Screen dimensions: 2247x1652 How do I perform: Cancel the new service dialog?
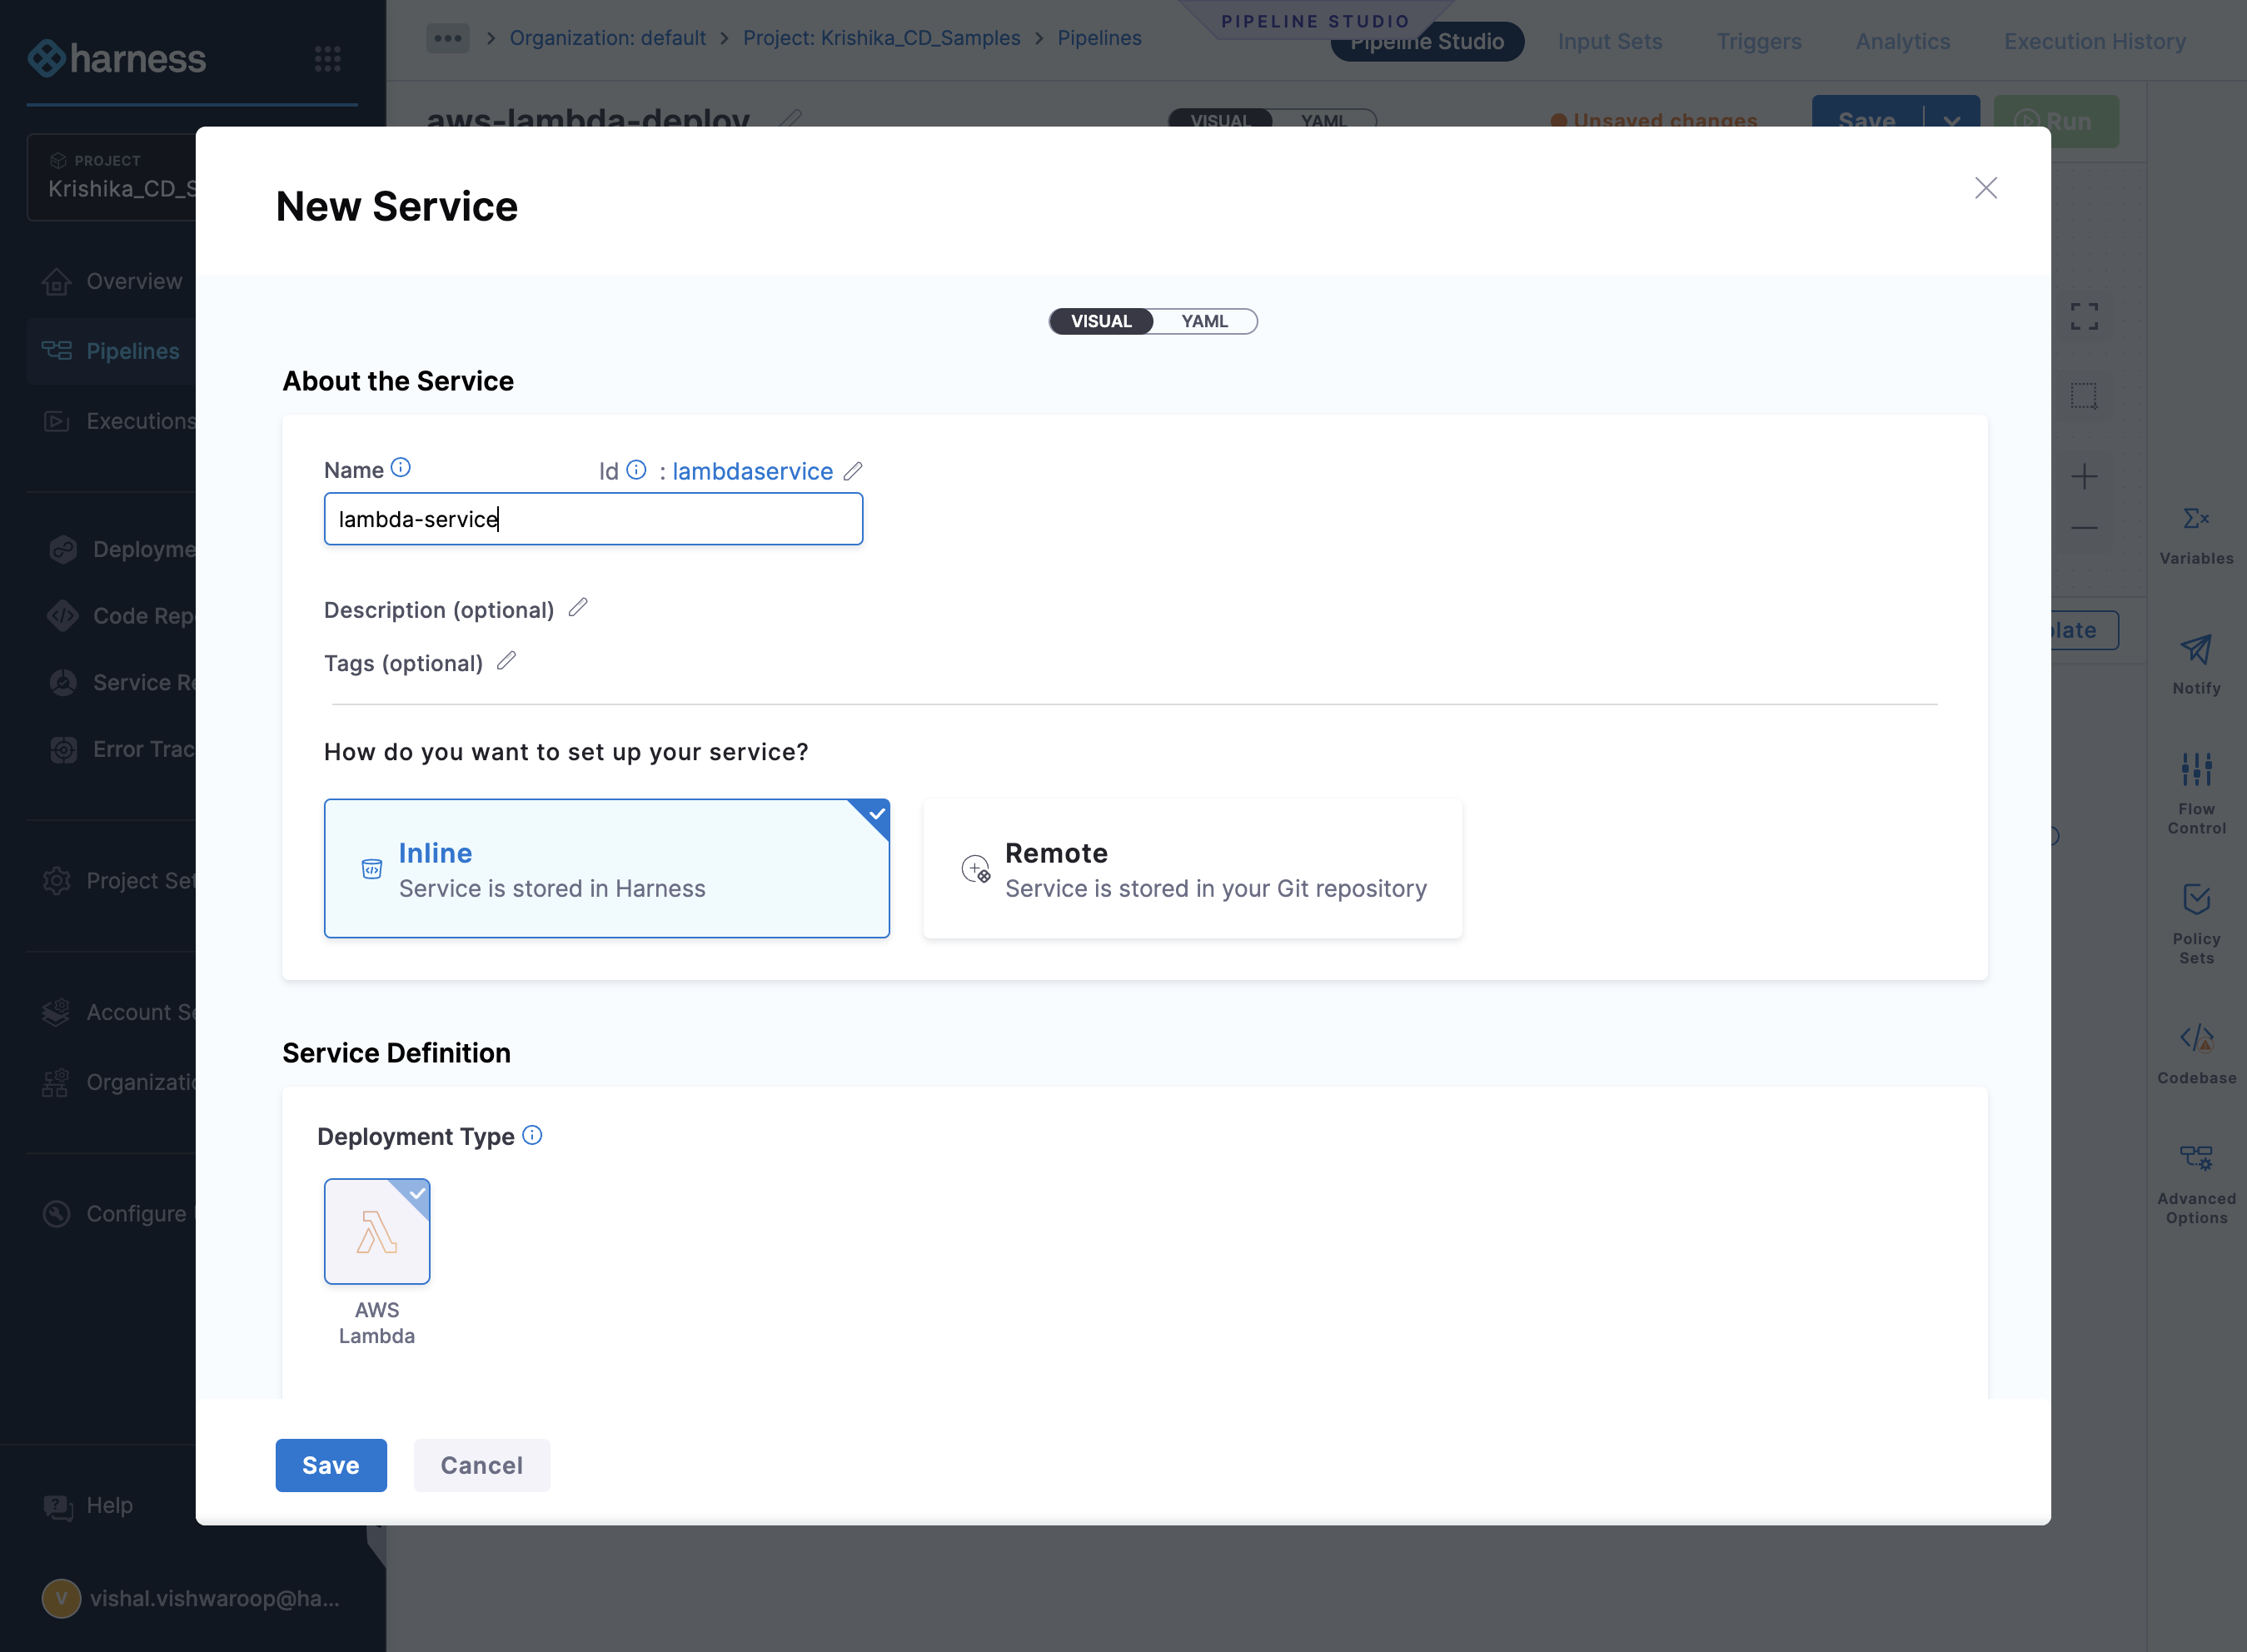[x=482, y=1465]
